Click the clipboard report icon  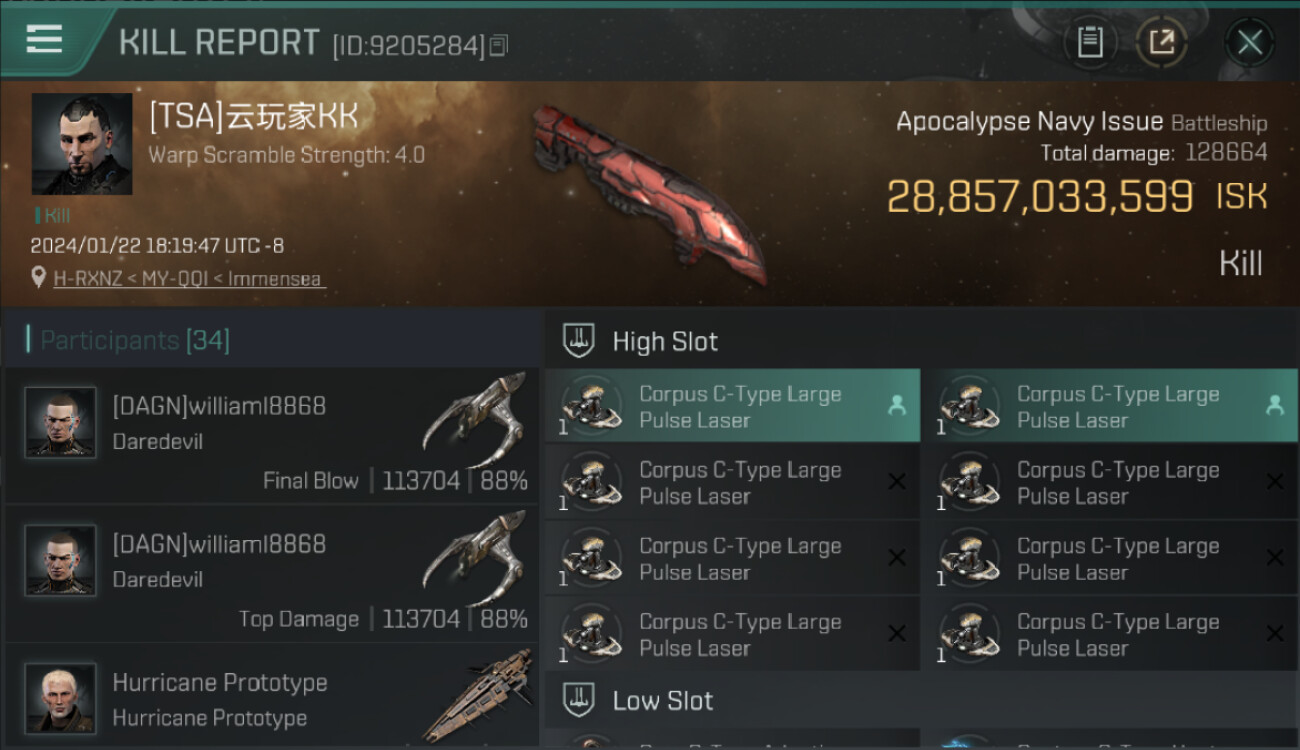1089,42
